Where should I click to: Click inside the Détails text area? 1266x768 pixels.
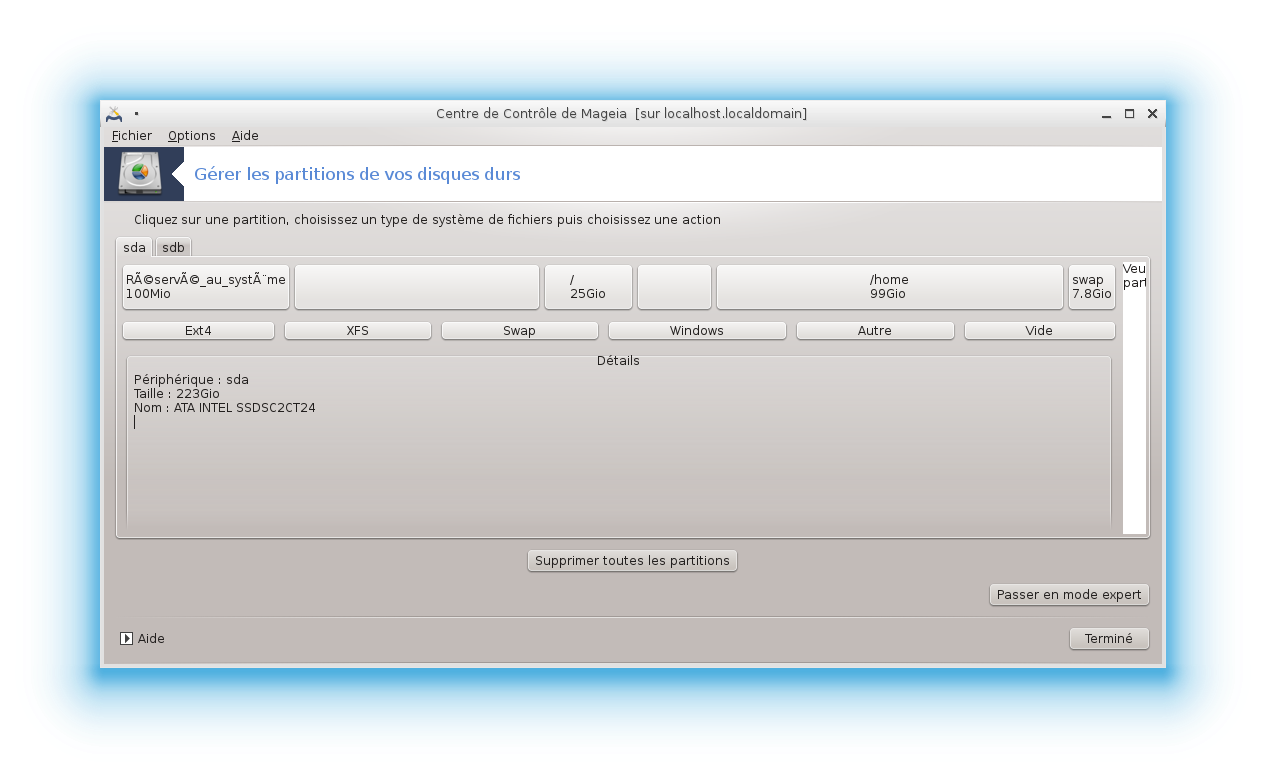[618, 460]
